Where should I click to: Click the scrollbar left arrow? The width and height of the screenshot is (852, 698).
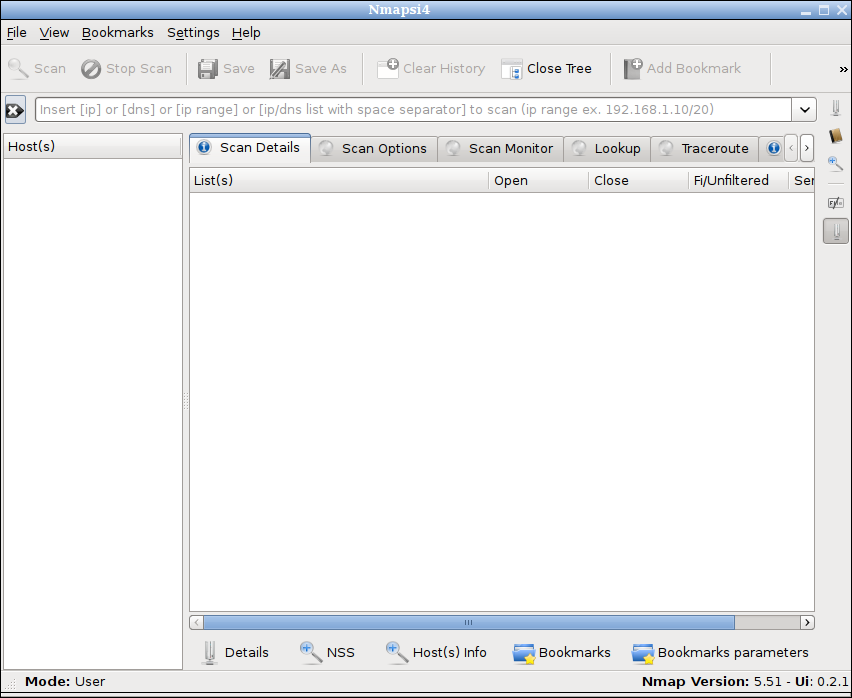[197, 622]
